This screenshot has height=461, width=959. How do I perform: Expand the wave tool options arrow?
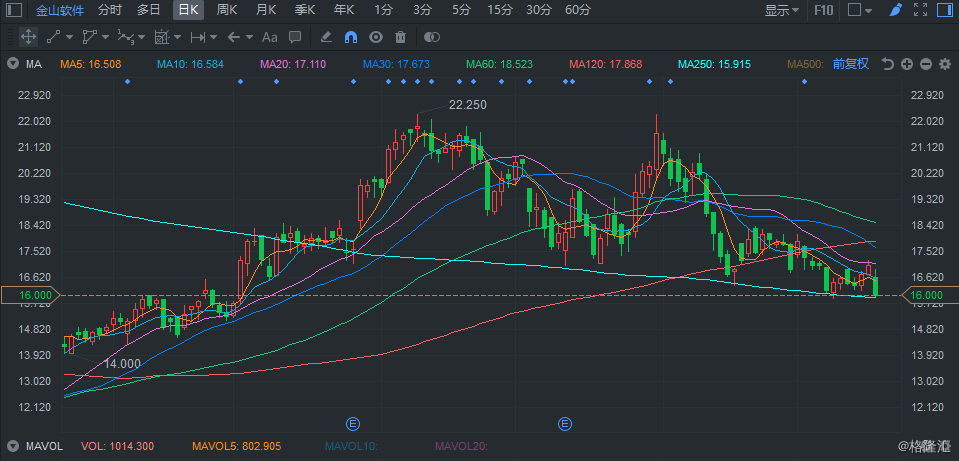click(x=141, y=37)
